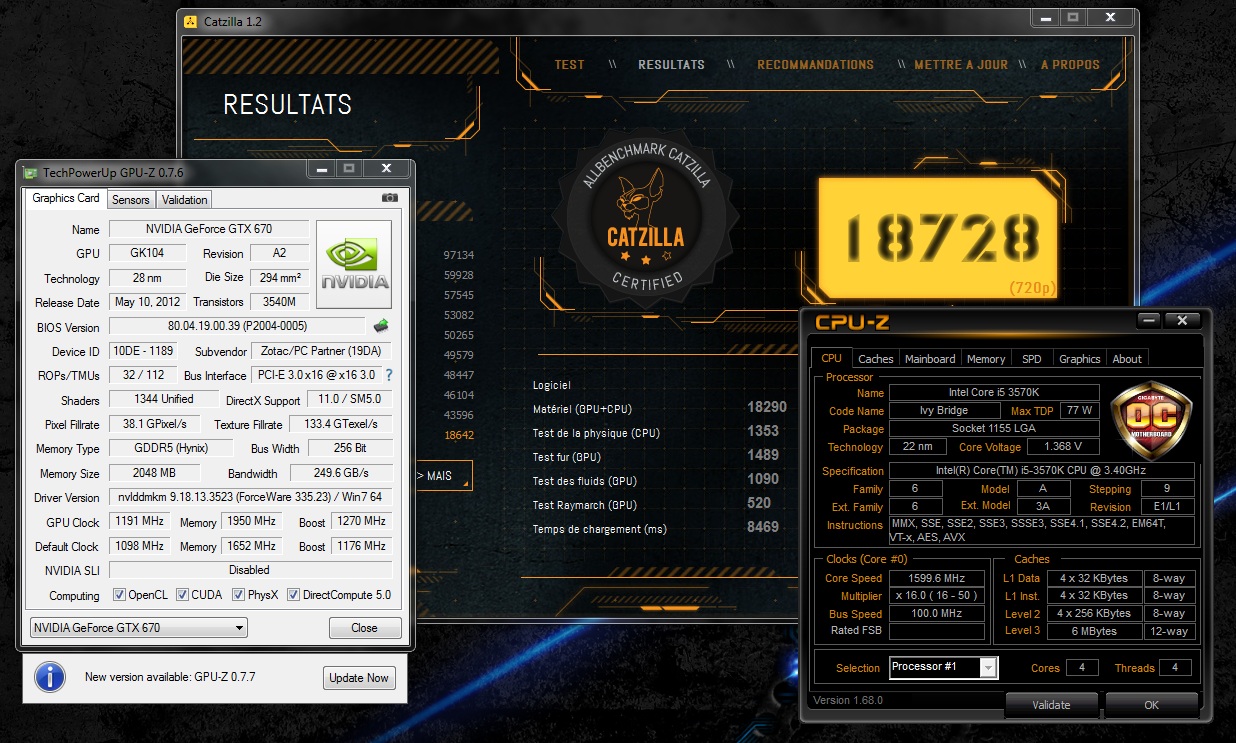
Task: Click the Driver Version field
Action: pos(250,497)
